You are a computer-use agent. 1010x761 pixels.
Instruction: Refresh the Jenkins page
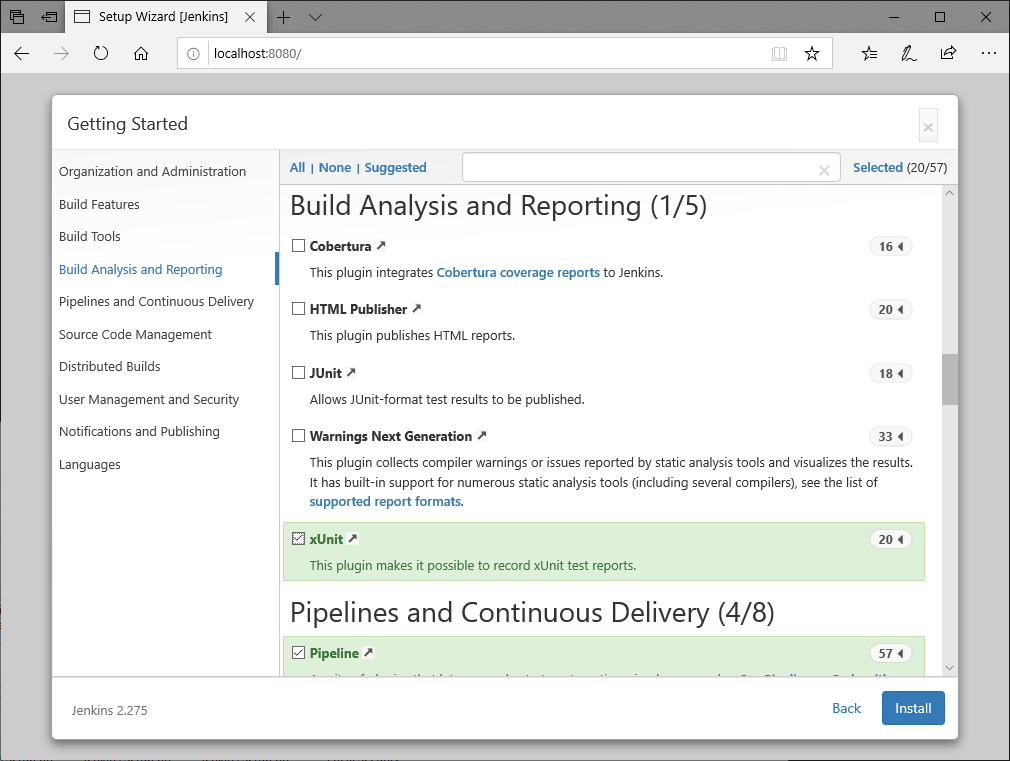101,53
